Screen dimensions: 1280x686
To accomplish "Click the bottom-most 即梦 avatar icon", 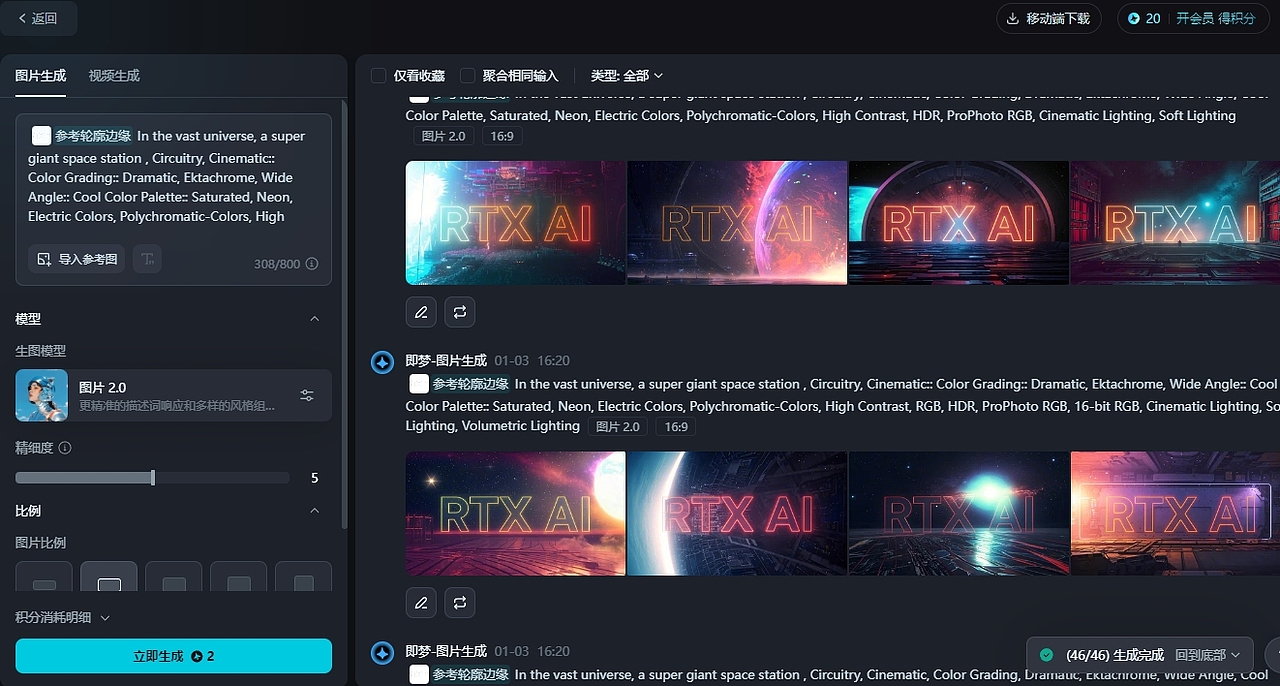I will tap(382, 653).
